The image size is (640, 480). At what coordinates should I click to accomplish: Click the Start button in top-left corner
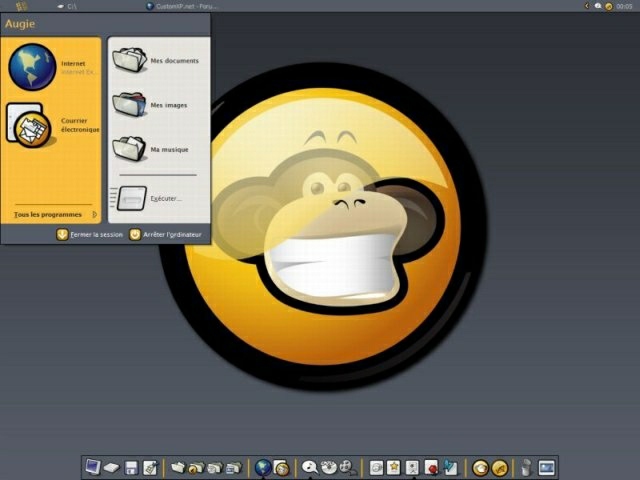(22, 6)
